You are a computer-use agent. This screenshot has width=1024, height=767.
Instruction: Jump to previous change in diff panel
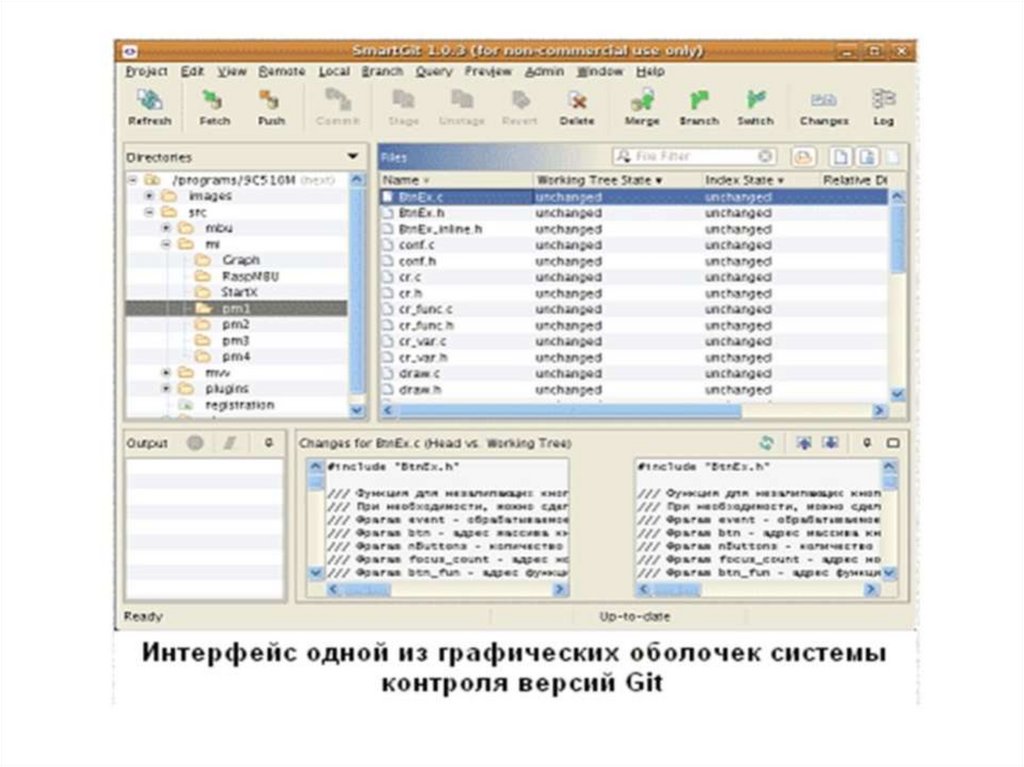804,443
